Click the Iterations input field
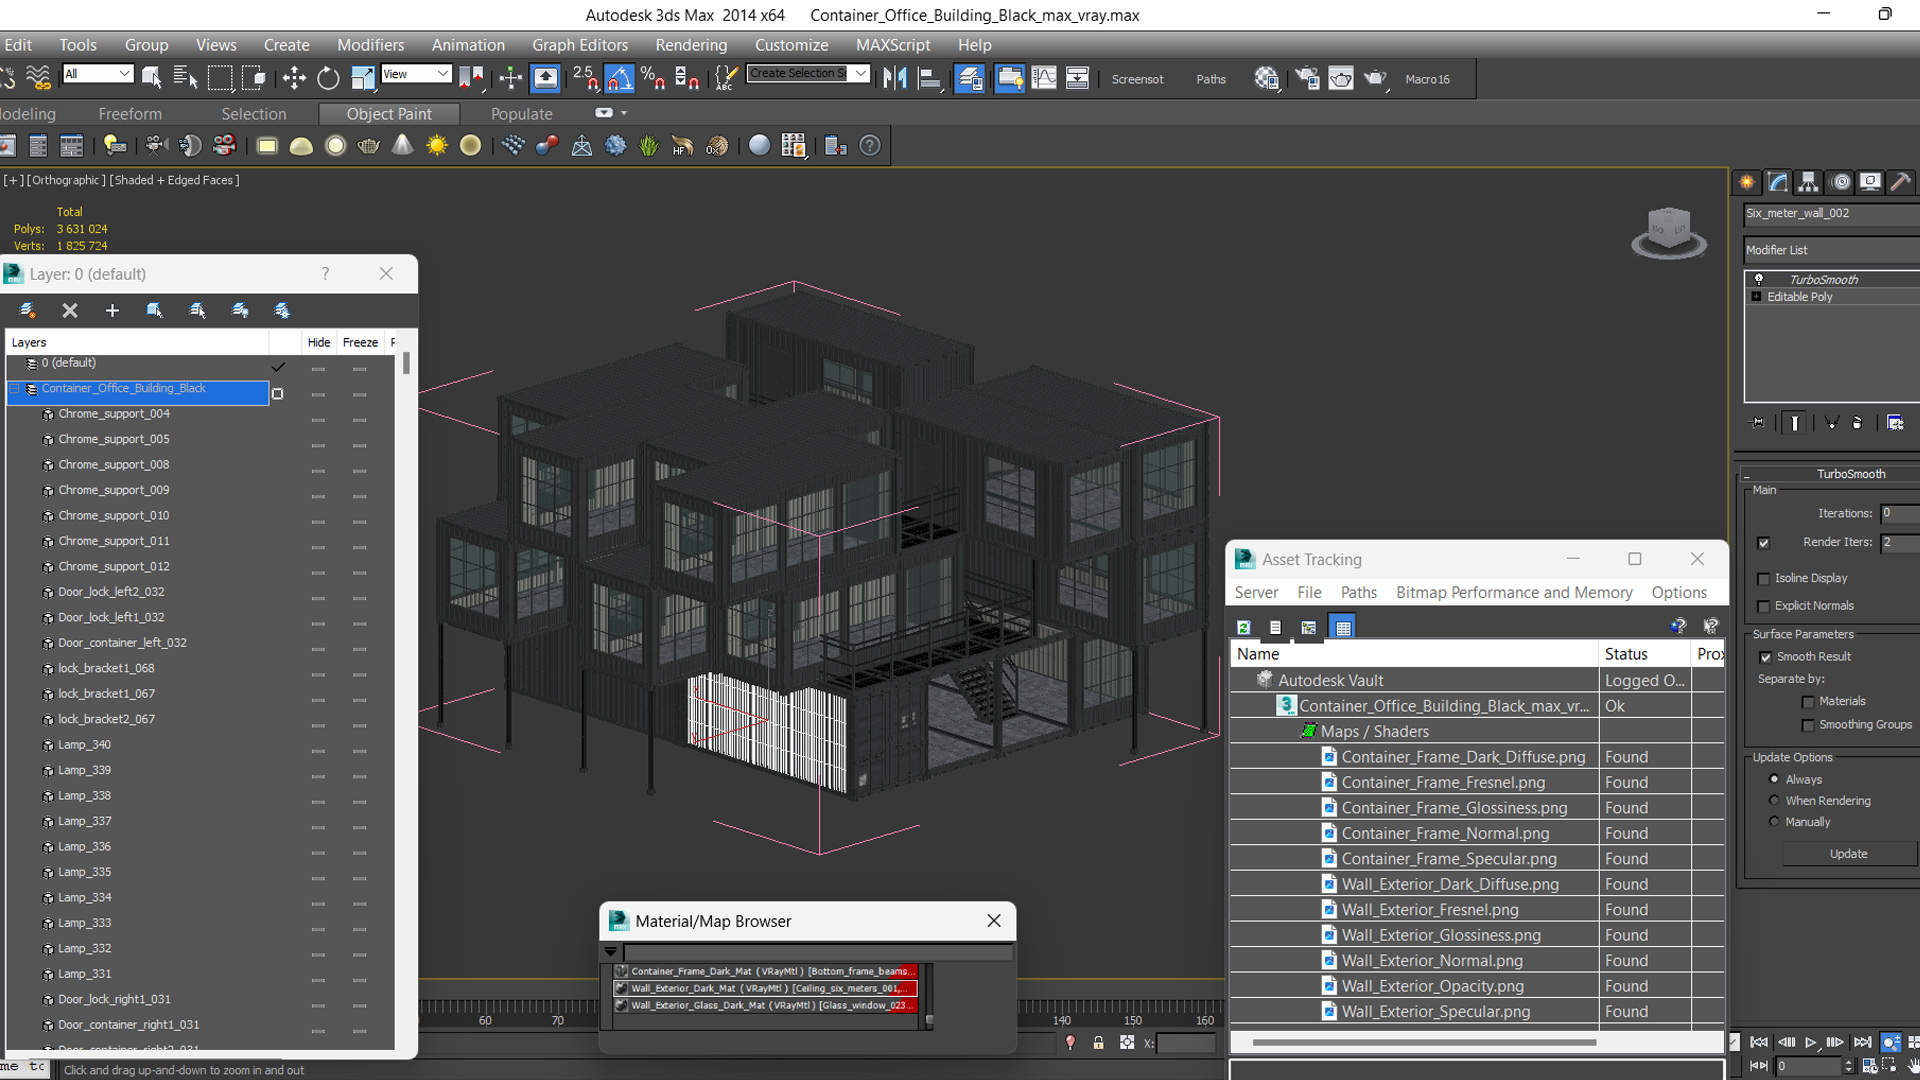 [1900, 513]
